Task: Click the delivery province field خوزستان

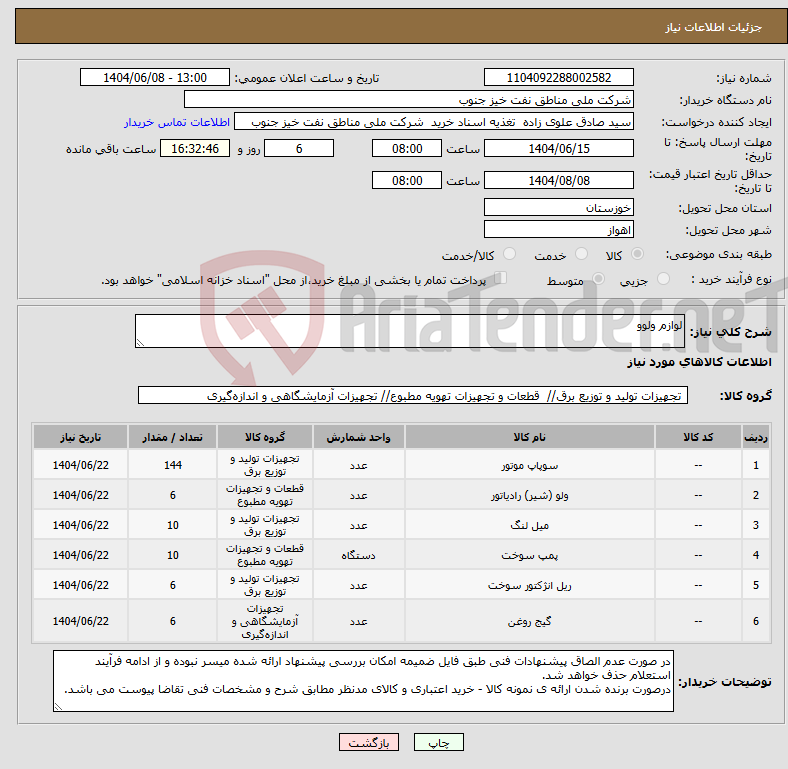Action: click(x=558, y=207)
